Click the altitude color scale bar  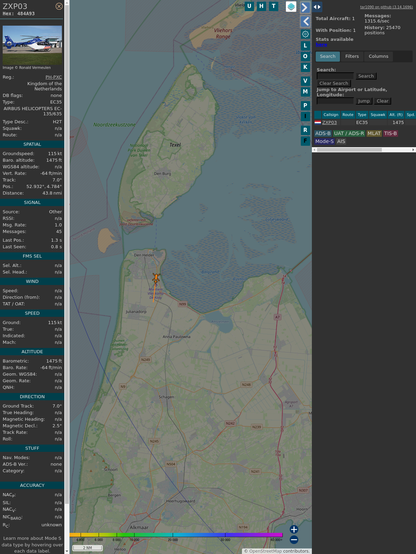coord(176,535)
